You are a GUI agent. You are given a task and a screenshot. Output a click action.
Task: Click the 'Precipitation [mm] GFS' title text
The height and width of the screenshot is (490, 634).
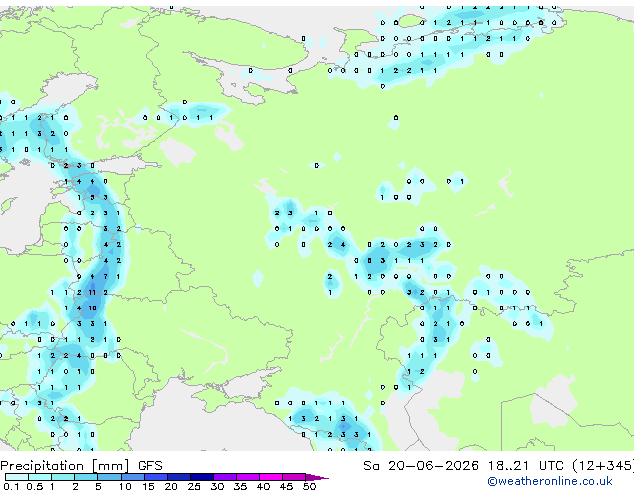pyautogui.click(x=81, y=466)
